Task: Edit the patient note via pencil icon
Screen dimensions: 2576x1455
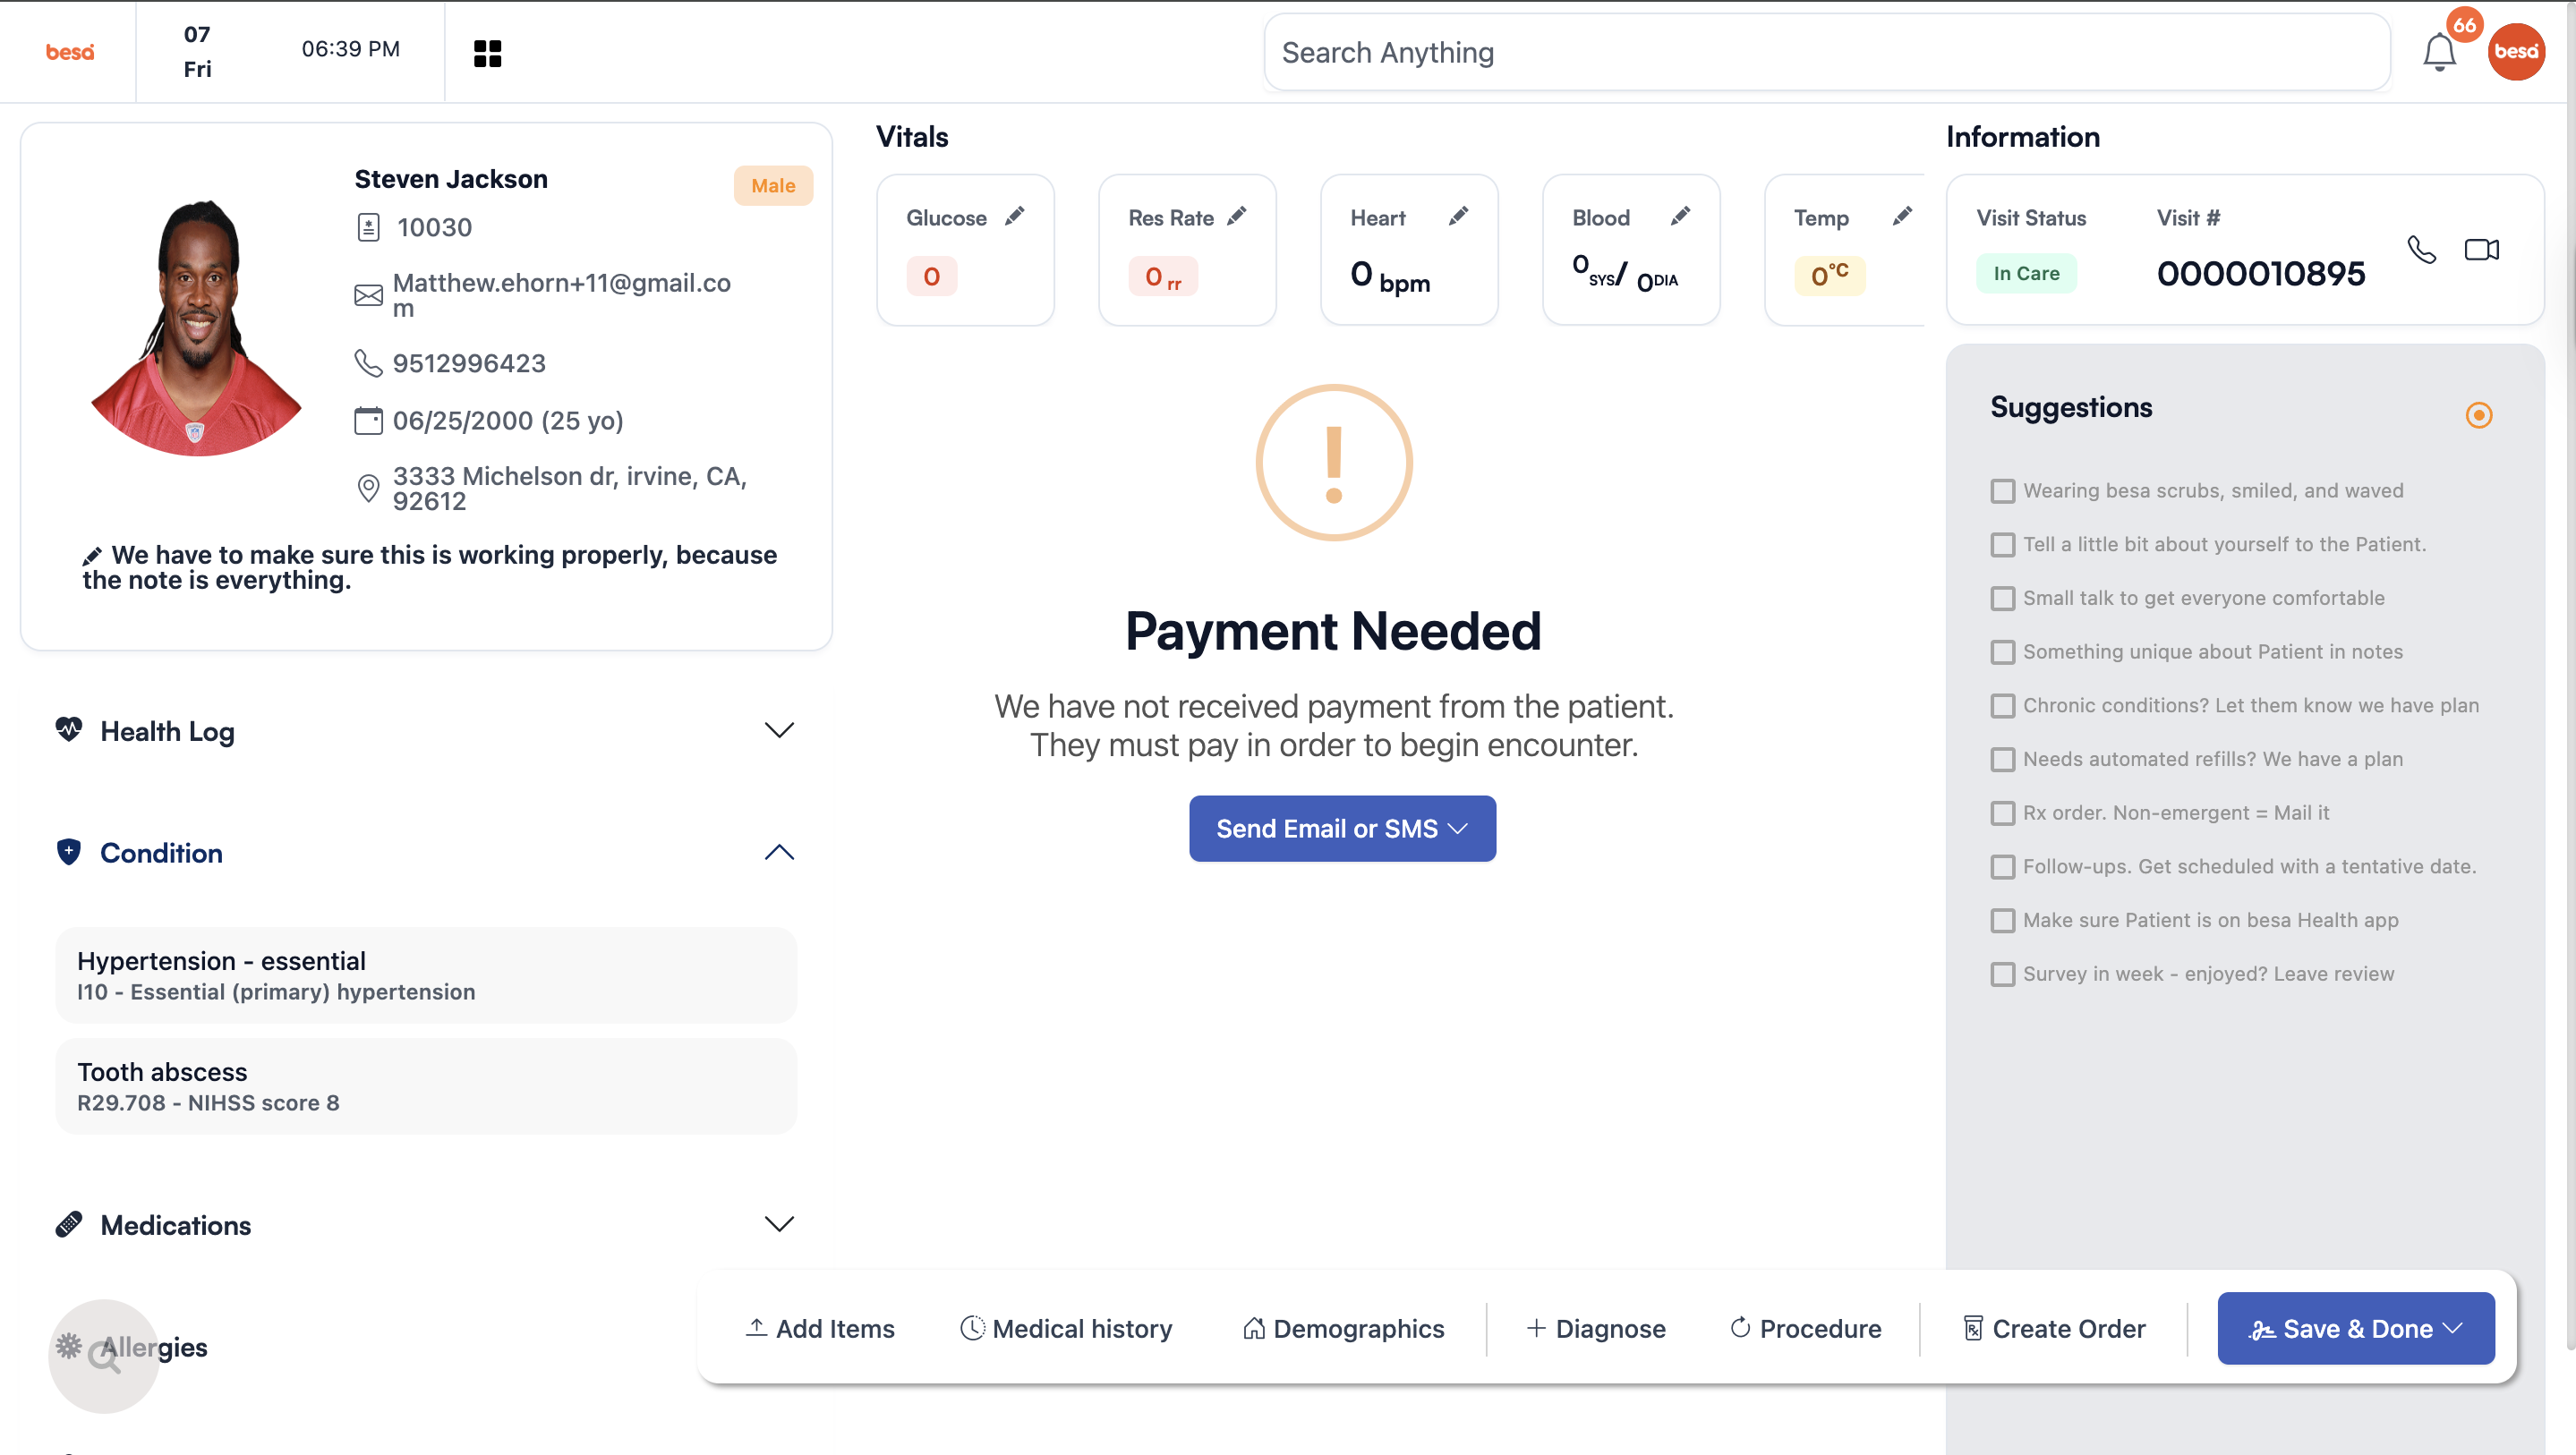Action: coord(92,555)
